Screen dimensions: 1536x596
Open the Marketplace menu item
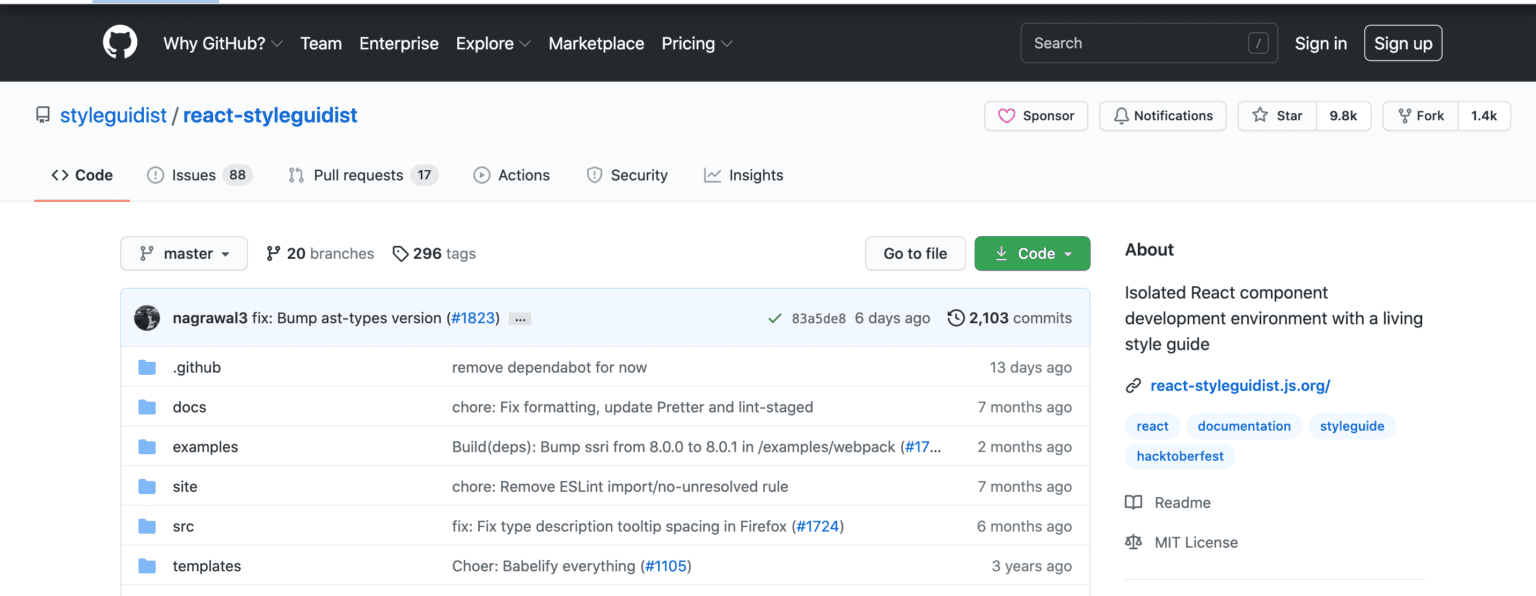pyautogui.click(x=596, y=43)
